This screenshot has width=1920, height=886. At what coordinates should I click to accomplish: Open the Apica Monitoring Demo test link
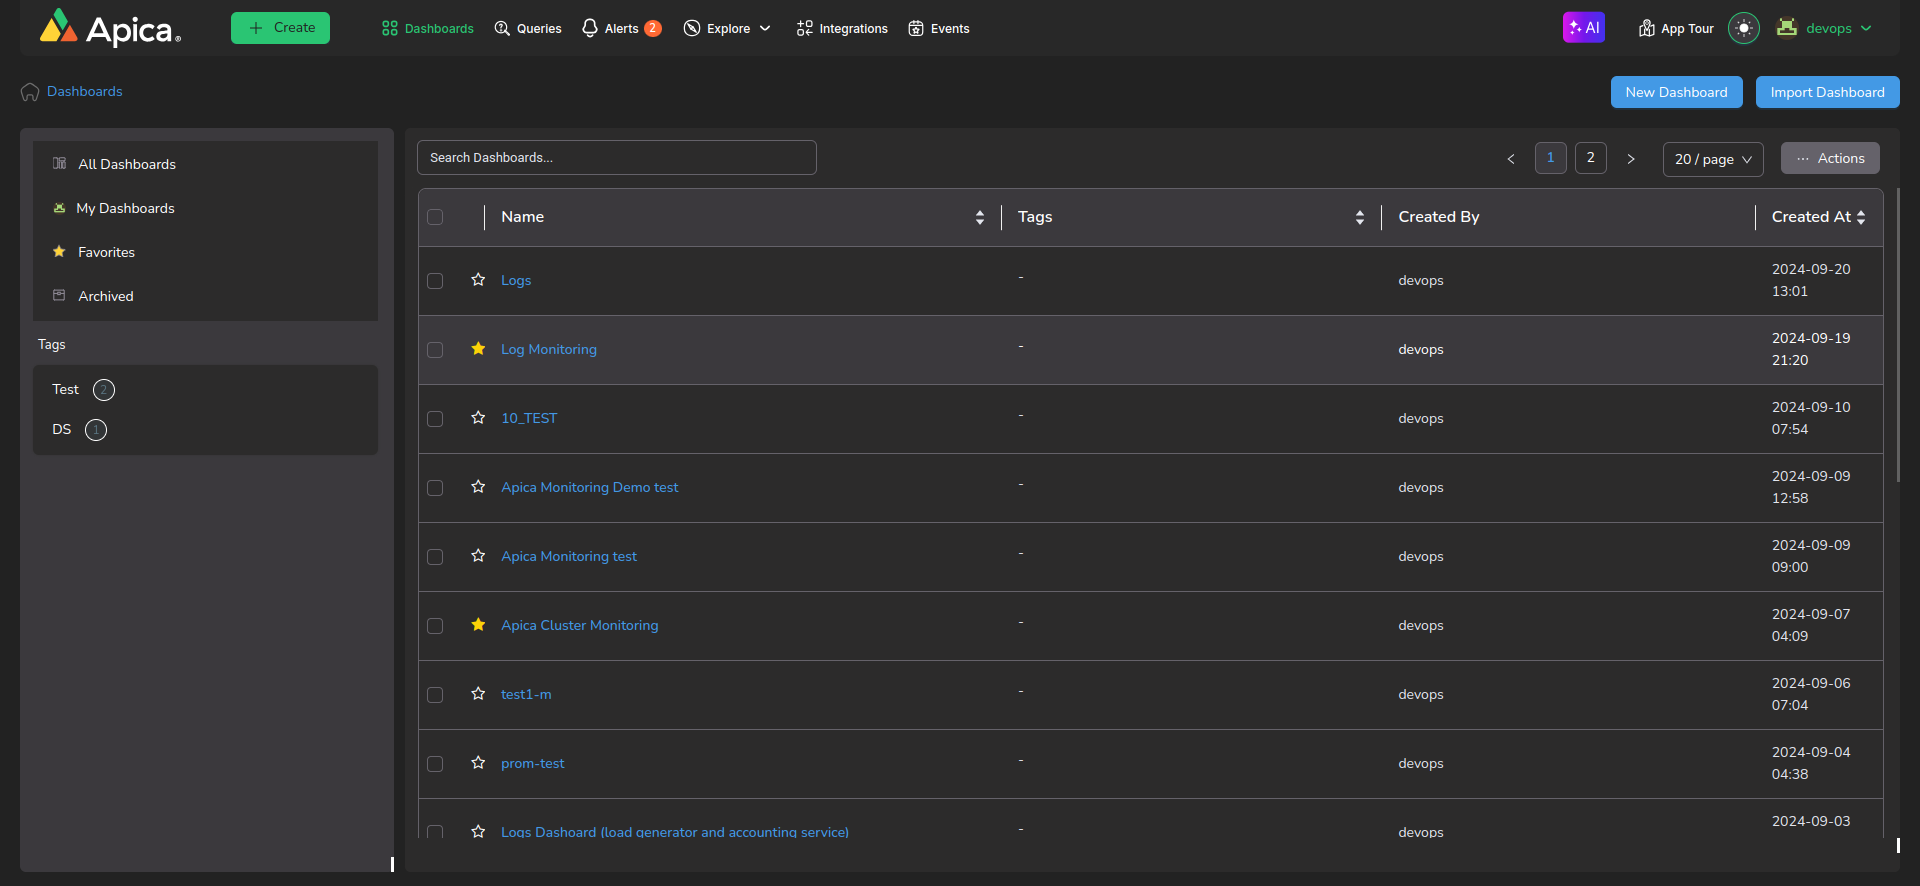tap(589, 487)
